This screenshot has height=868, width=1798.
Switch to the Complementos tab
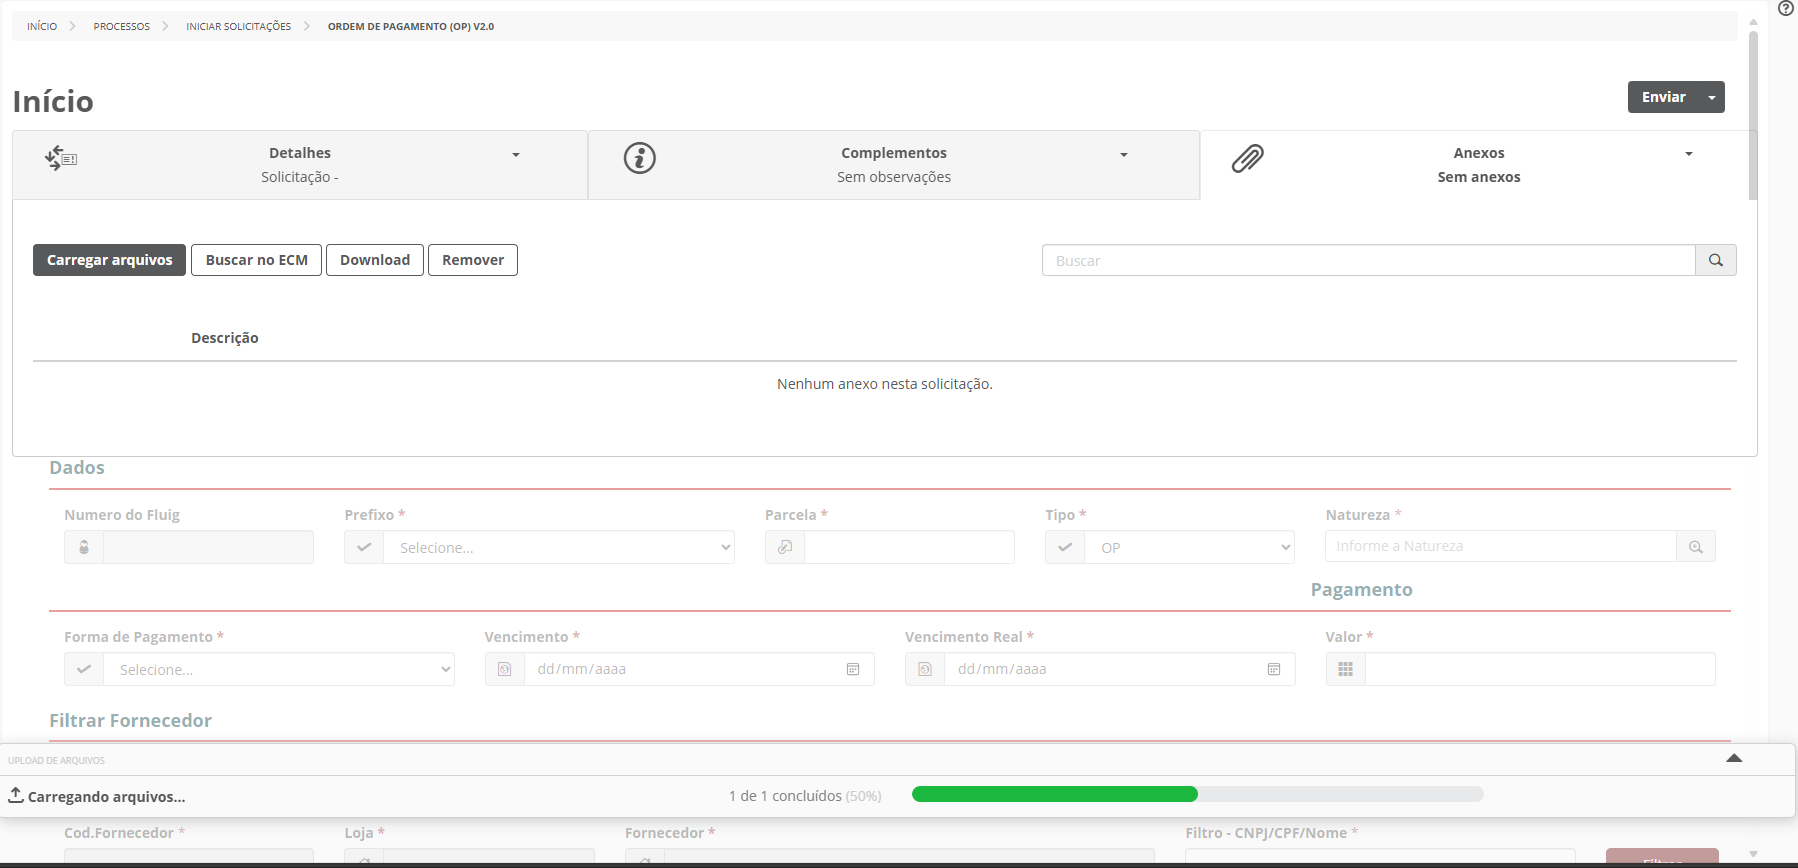click(893, 165)
